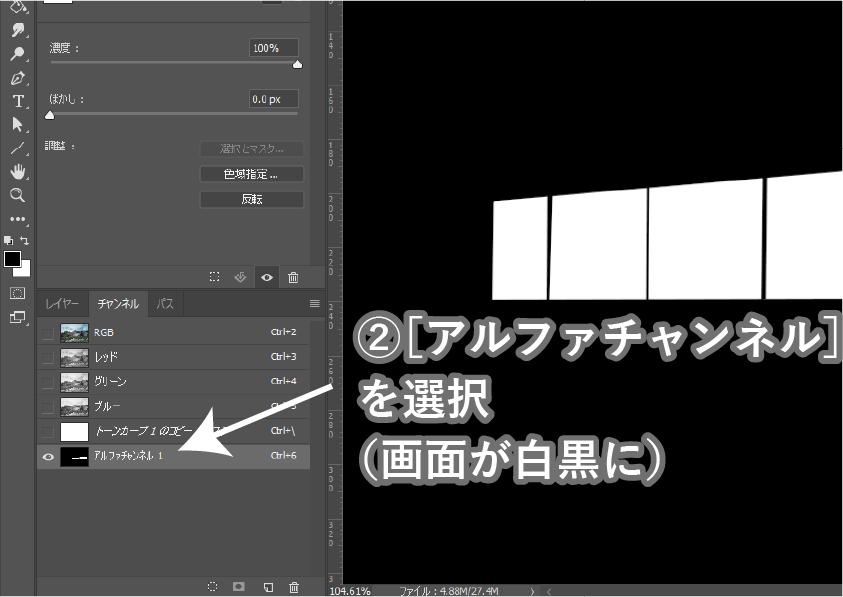Select the Hand tool
Image resolution: width=843 pixels, height=597 pixels.
17,172
